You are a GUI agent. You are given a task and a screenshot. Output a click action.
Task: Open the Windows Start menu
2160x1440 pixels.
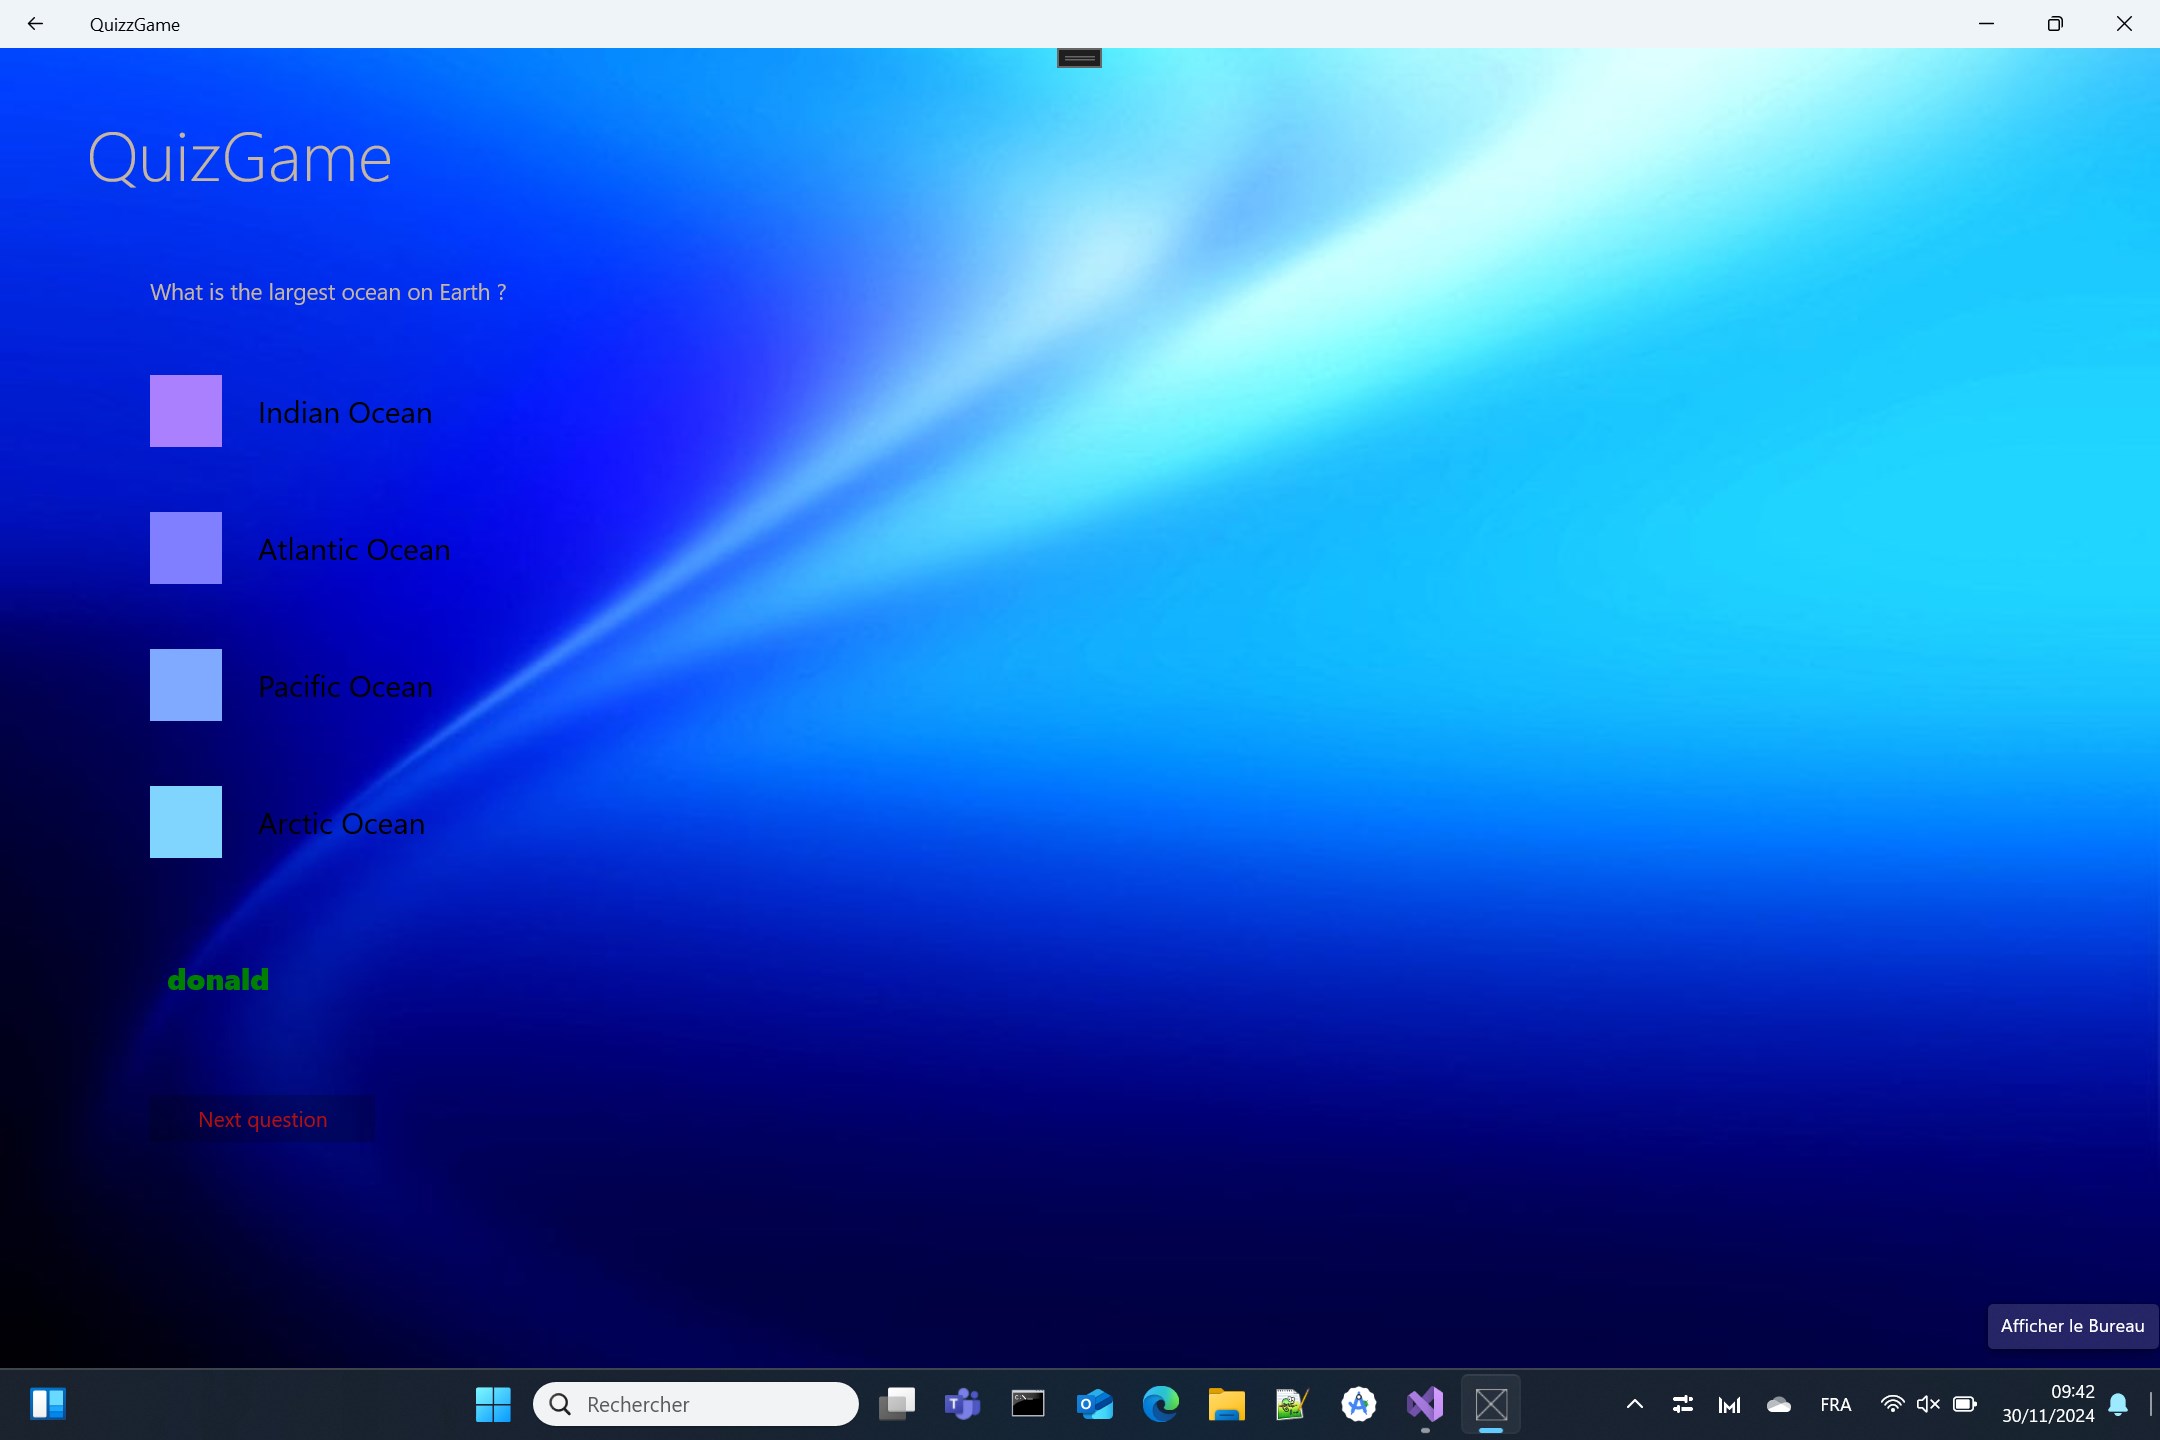(x=492, y=1404)
